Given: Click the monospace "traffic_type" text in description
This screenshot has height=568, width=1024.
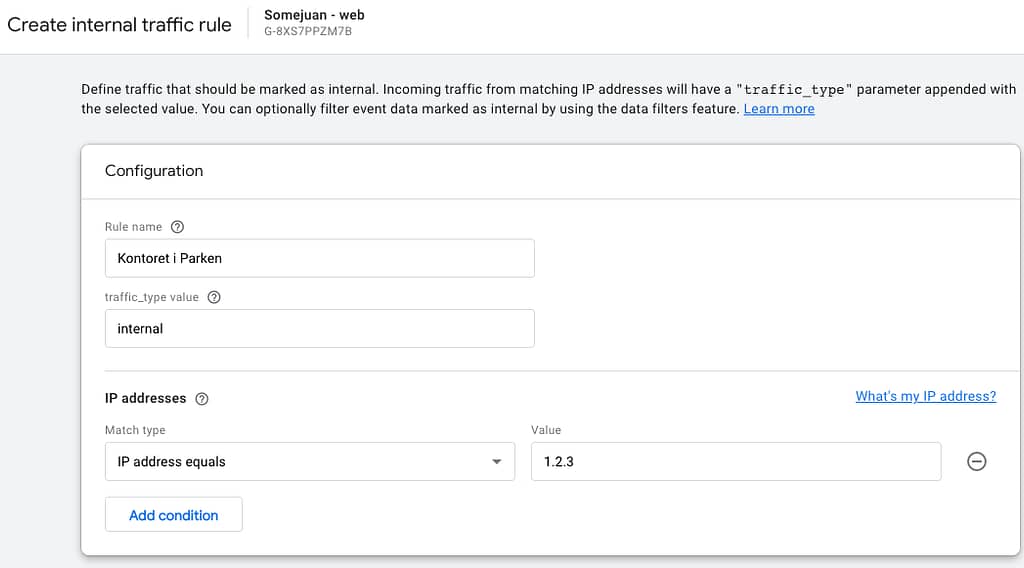Looking at the screenshot, I should (794, 89).
